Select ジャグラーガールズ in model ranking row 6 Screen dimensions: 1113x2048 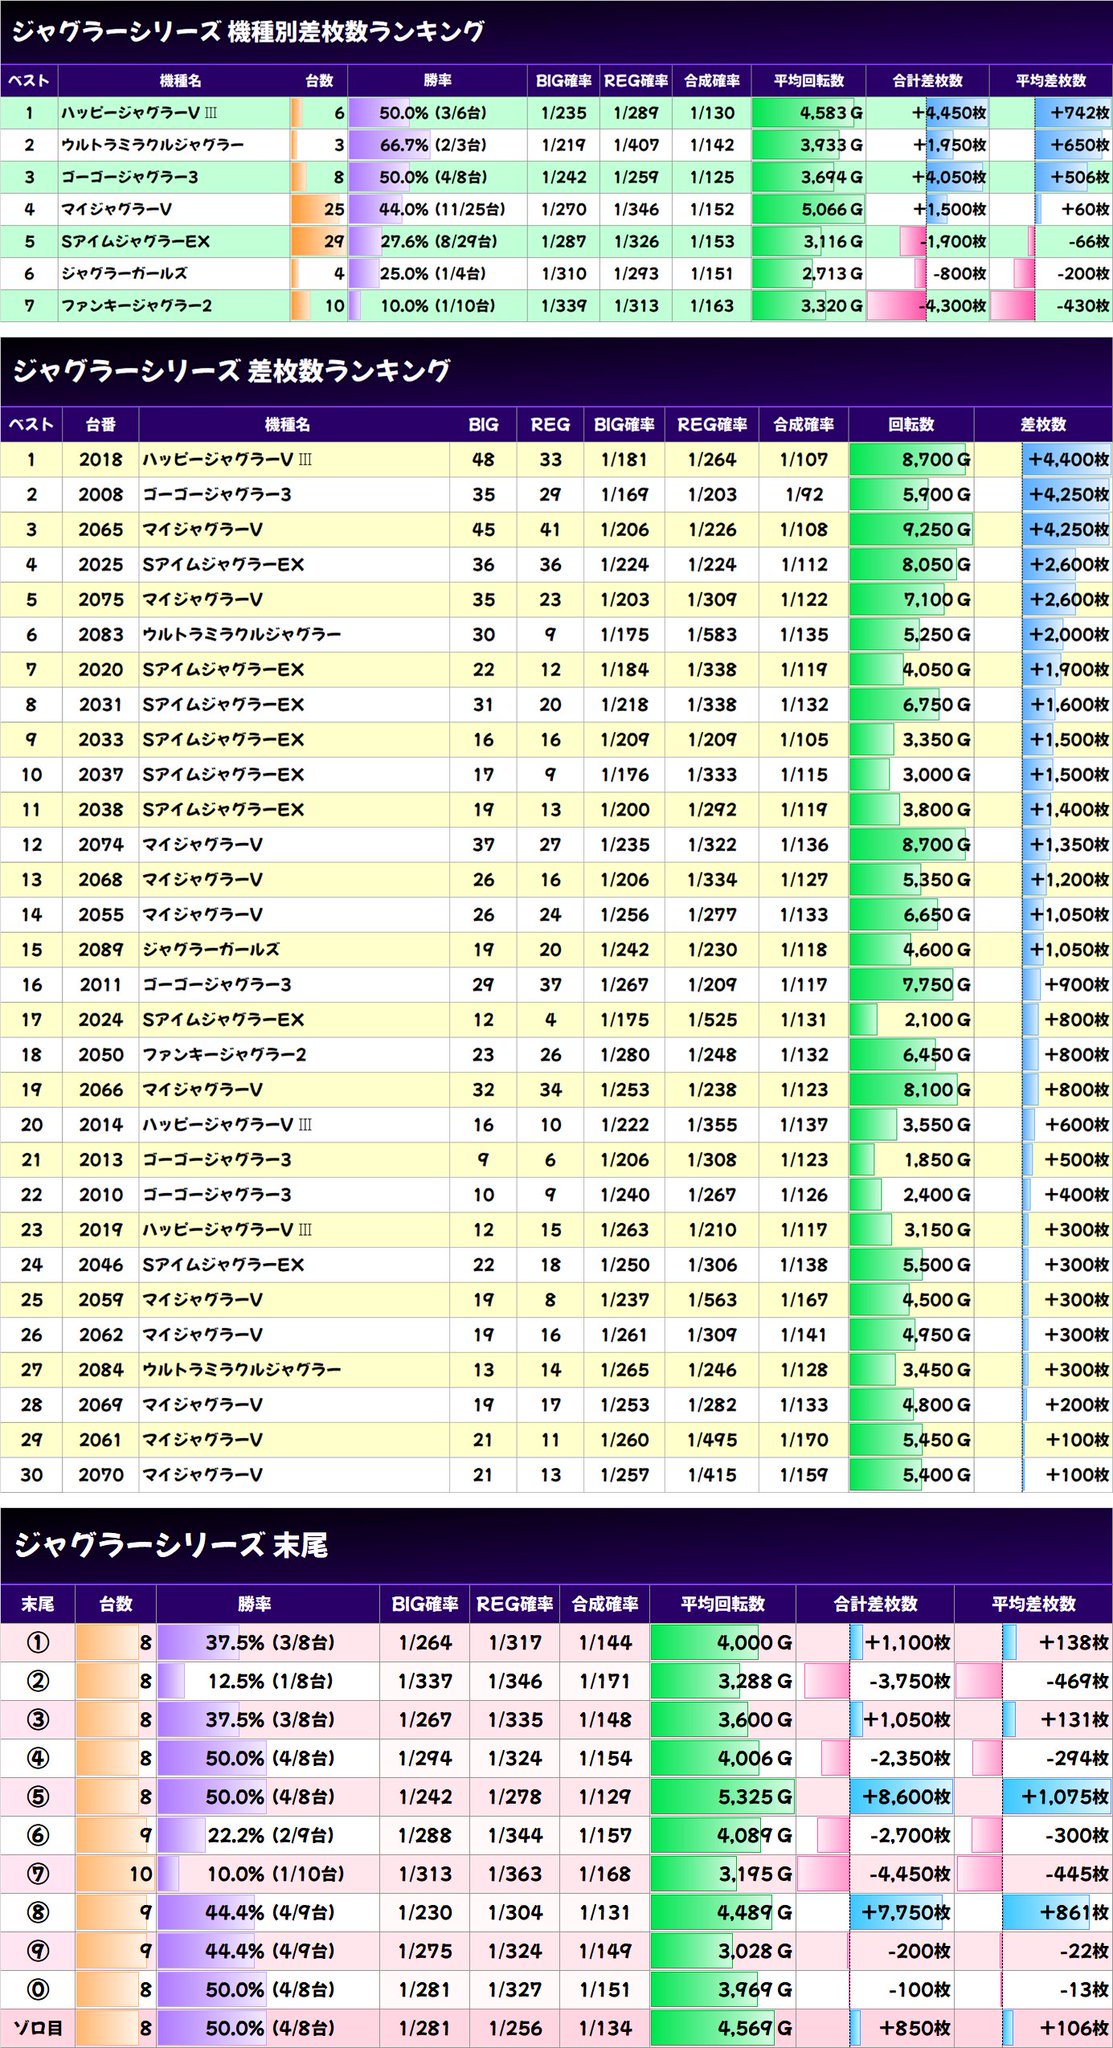(x=124, y=273)
